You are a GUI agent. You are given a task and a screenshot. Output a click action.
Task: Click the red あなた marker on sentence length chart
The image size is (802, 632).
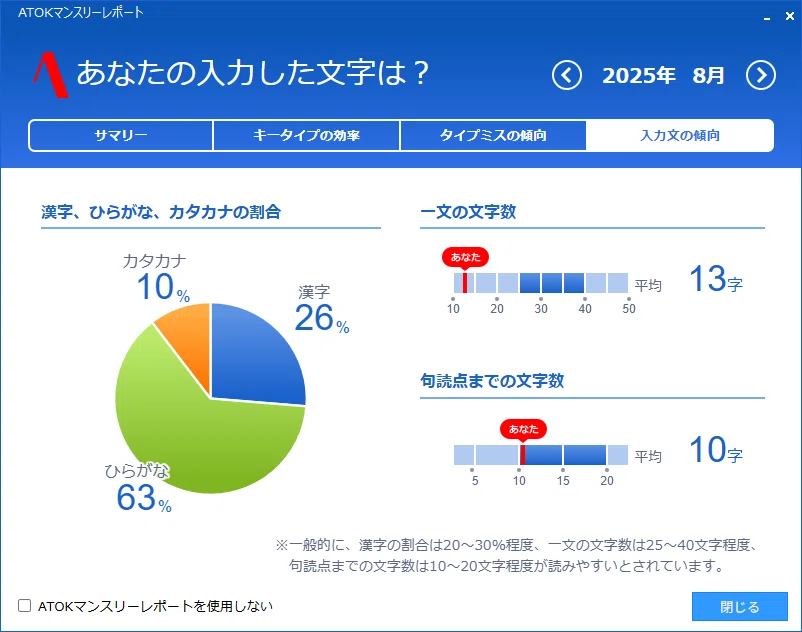[x=465, y=257]
